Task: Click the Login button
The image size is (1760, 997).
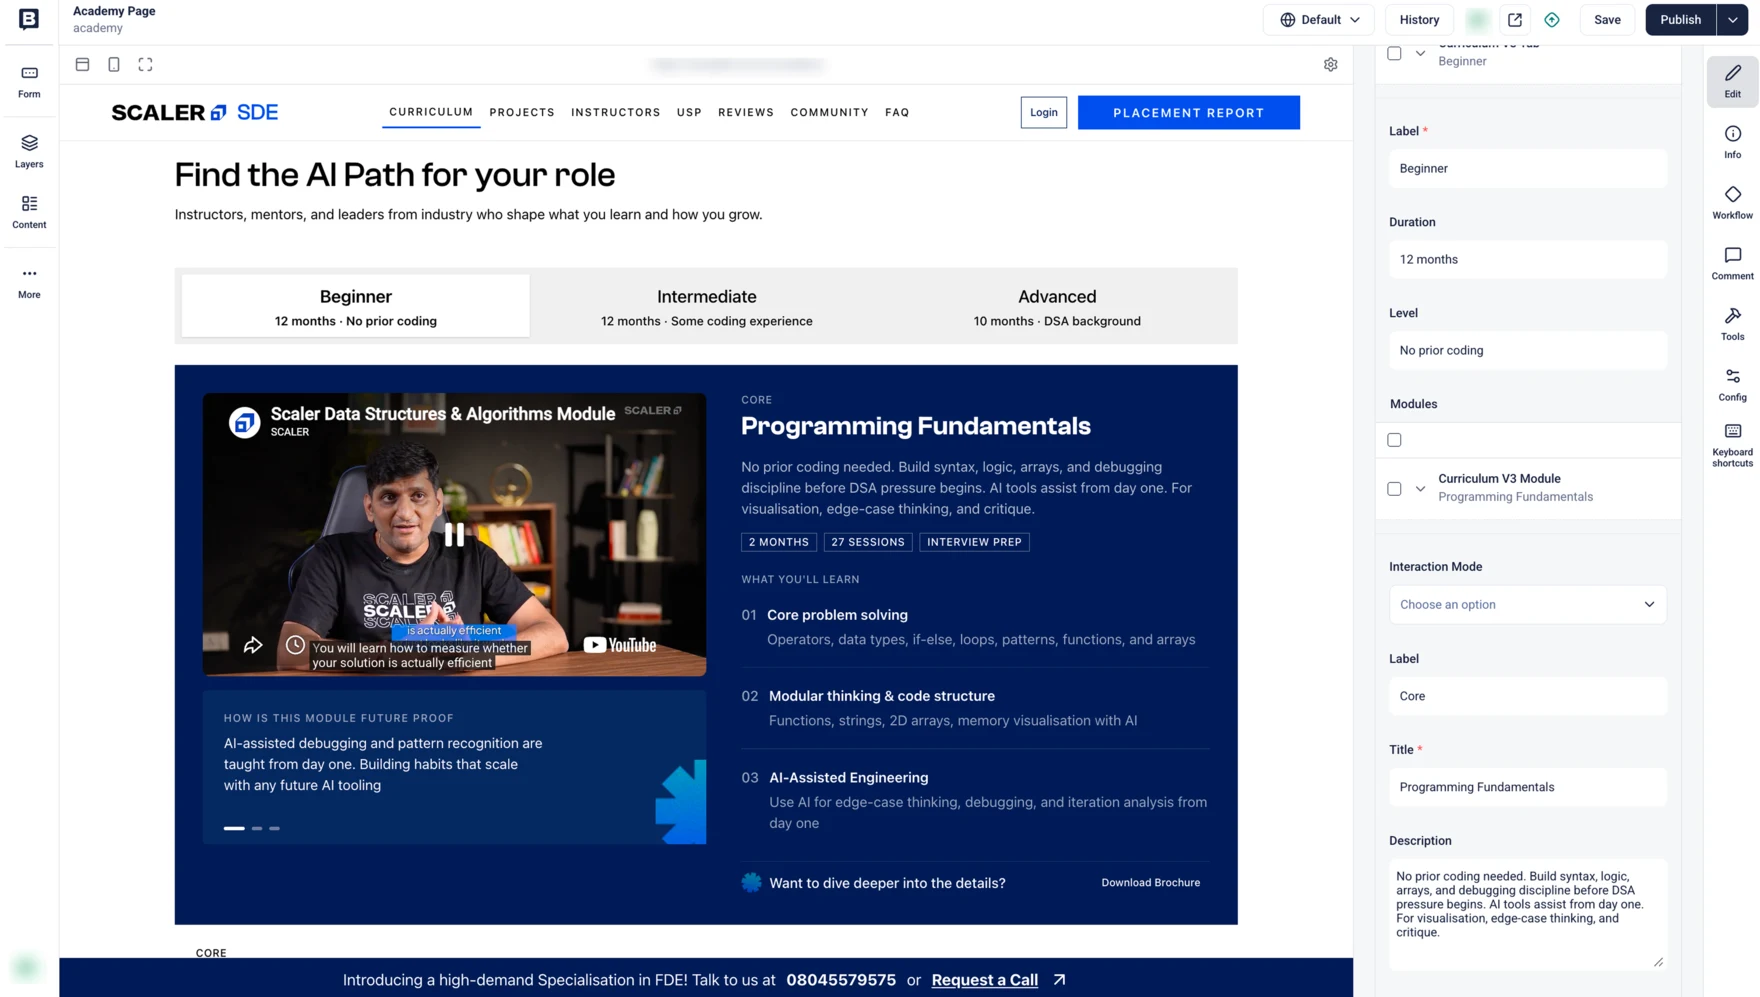Action: click(1043, 113)
